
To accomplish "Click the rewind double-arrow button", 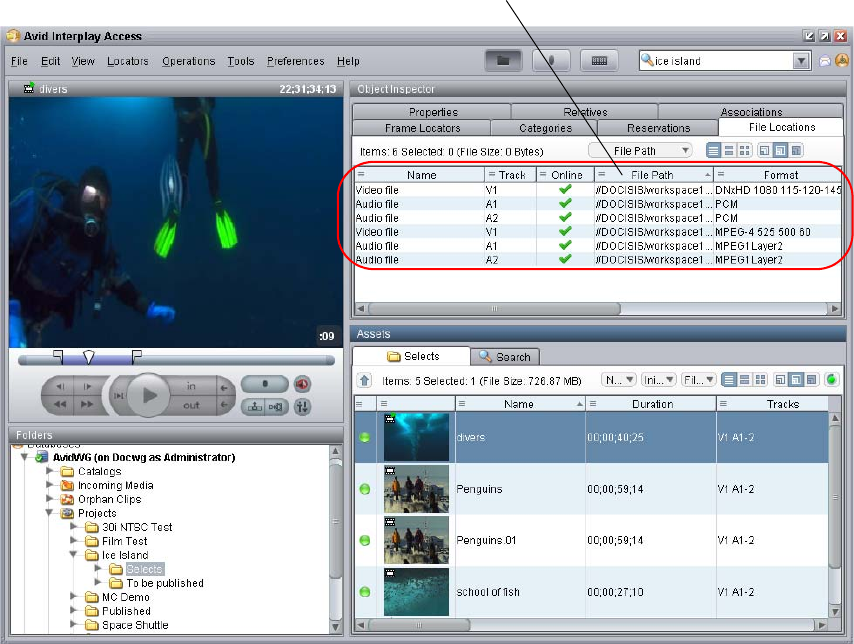I will point(61,405).
